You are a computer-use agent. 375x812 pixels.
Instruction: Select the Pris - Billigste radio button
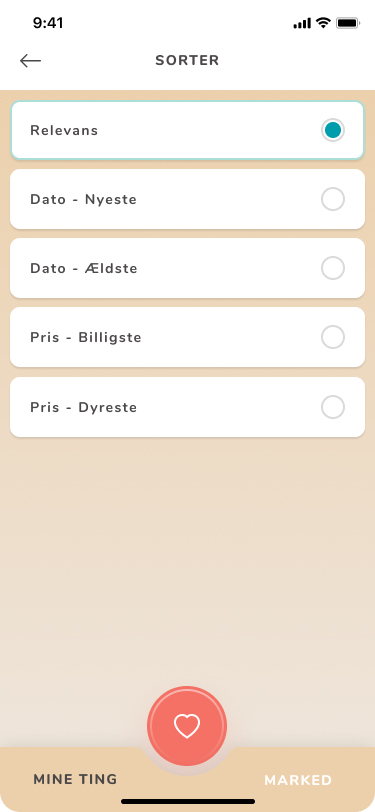[x=333, y=337]
